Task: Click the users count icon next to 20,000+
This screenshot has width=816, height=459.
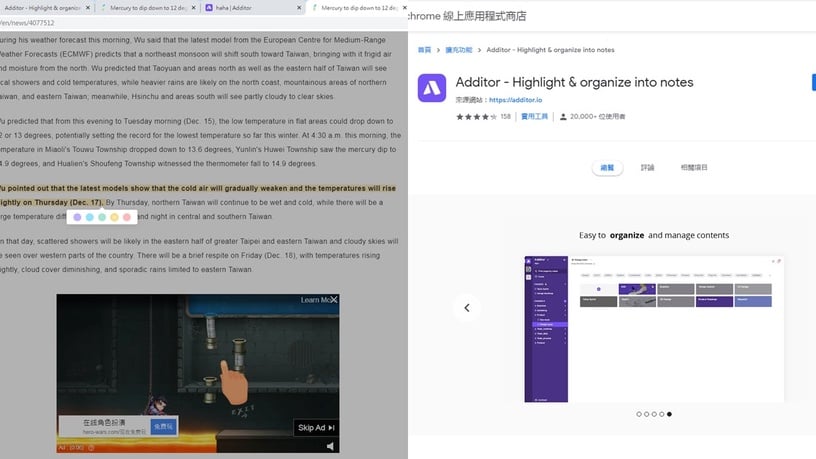Action: pos(563,117)
